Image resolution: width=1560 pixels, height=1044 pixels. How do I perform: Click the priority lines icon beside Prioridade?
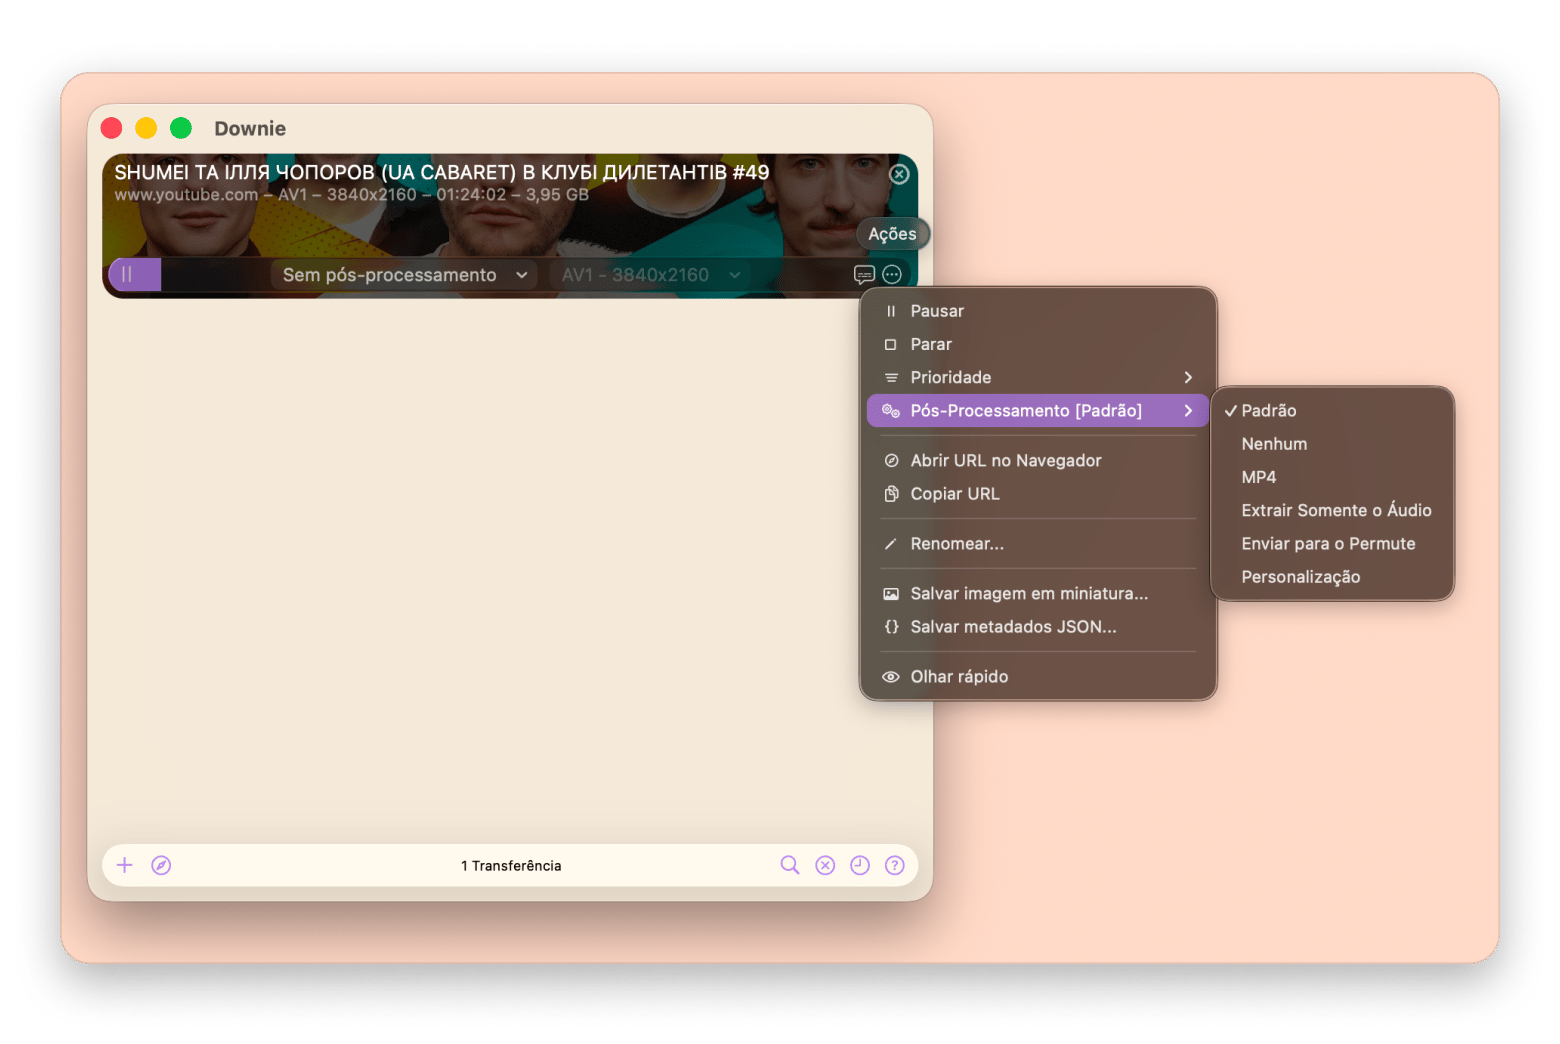(890, 377)
